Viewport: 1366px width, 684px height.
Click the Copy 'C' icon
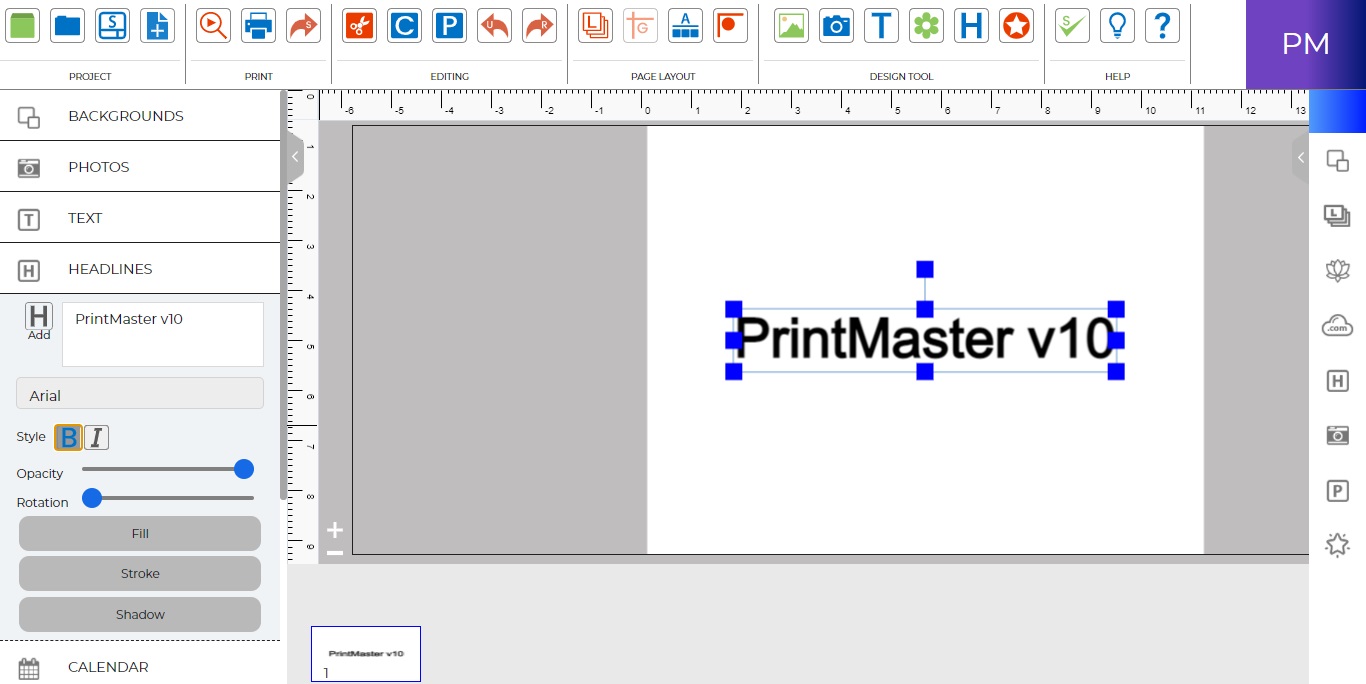[x=404, y=25]
